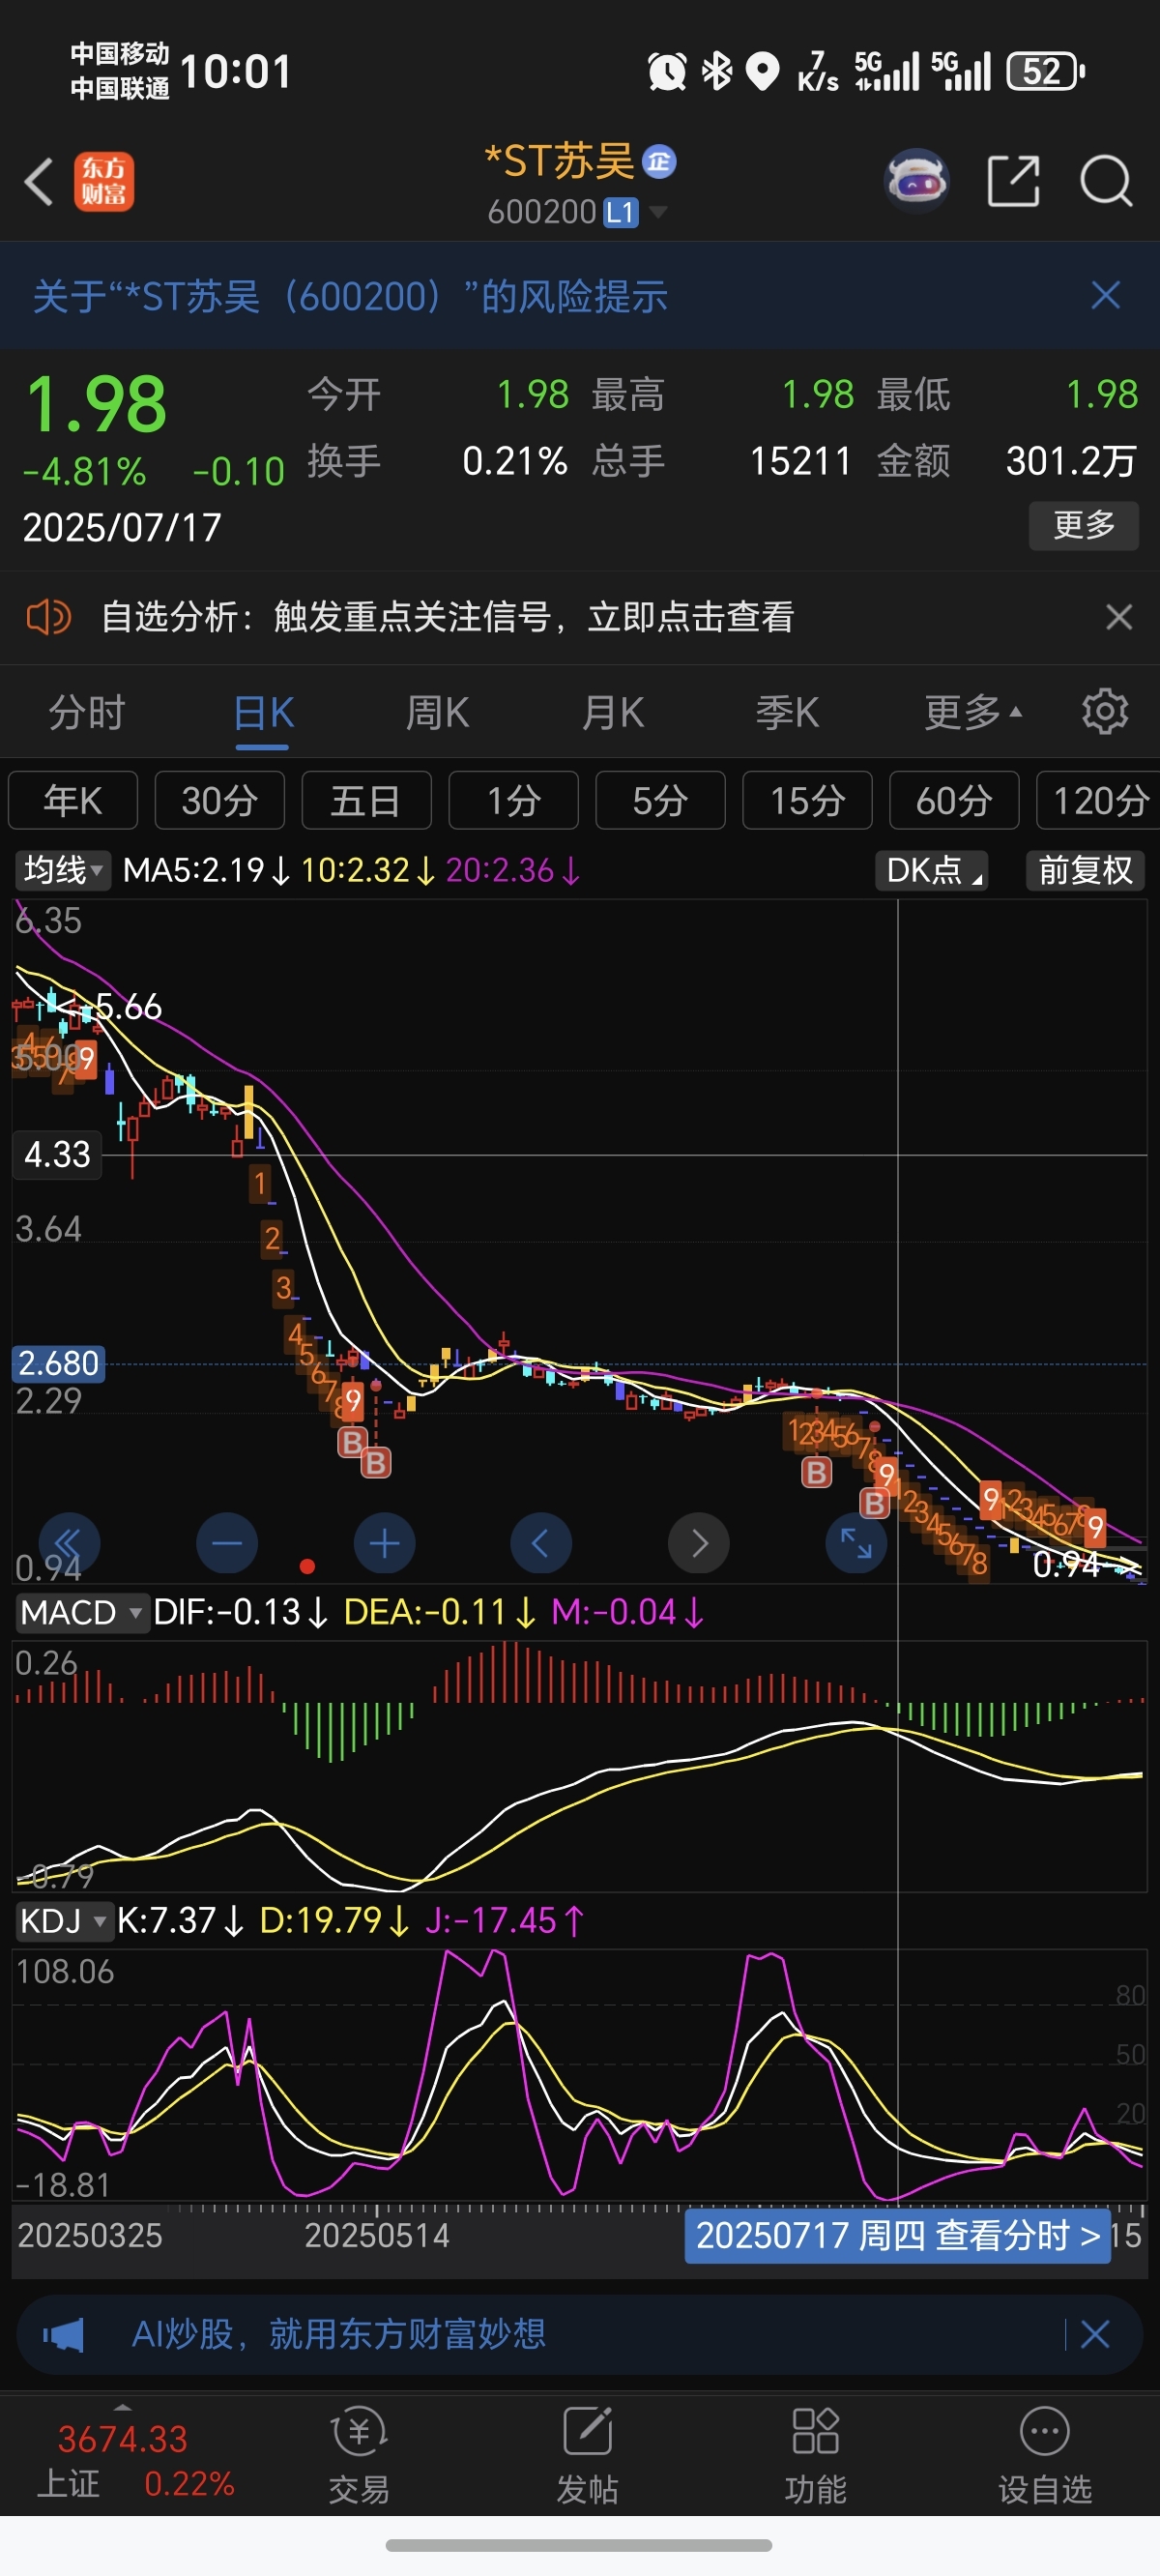
Task: Toggle the 前复权 adjustment option
Action: [x=1085, y=870]
